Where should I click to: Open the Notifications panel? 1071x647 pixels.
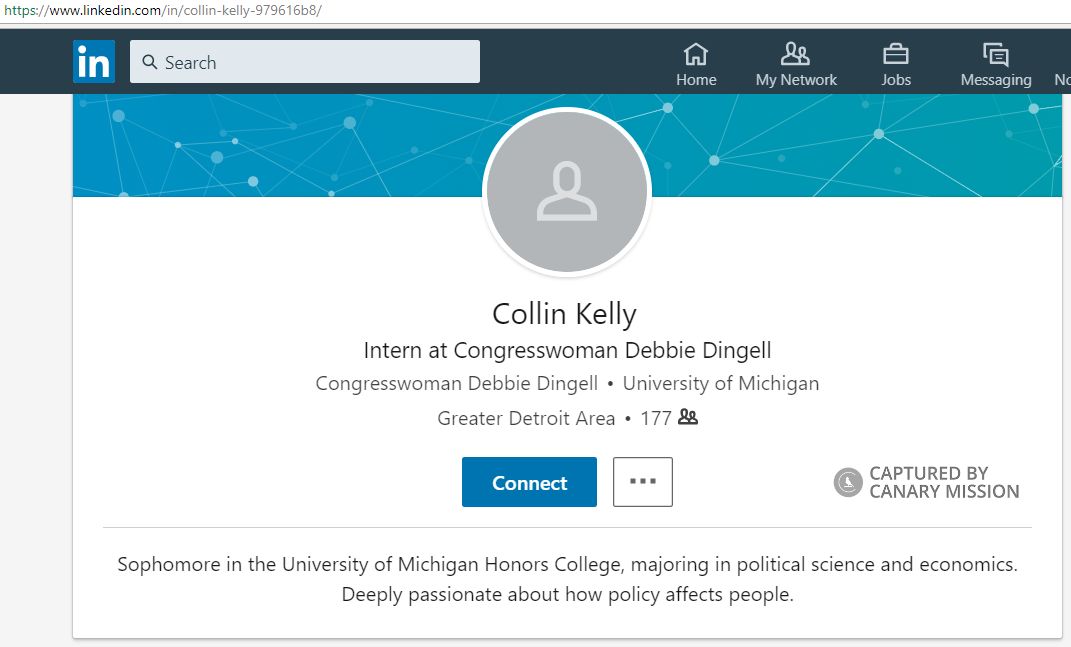coord(1062,60)
